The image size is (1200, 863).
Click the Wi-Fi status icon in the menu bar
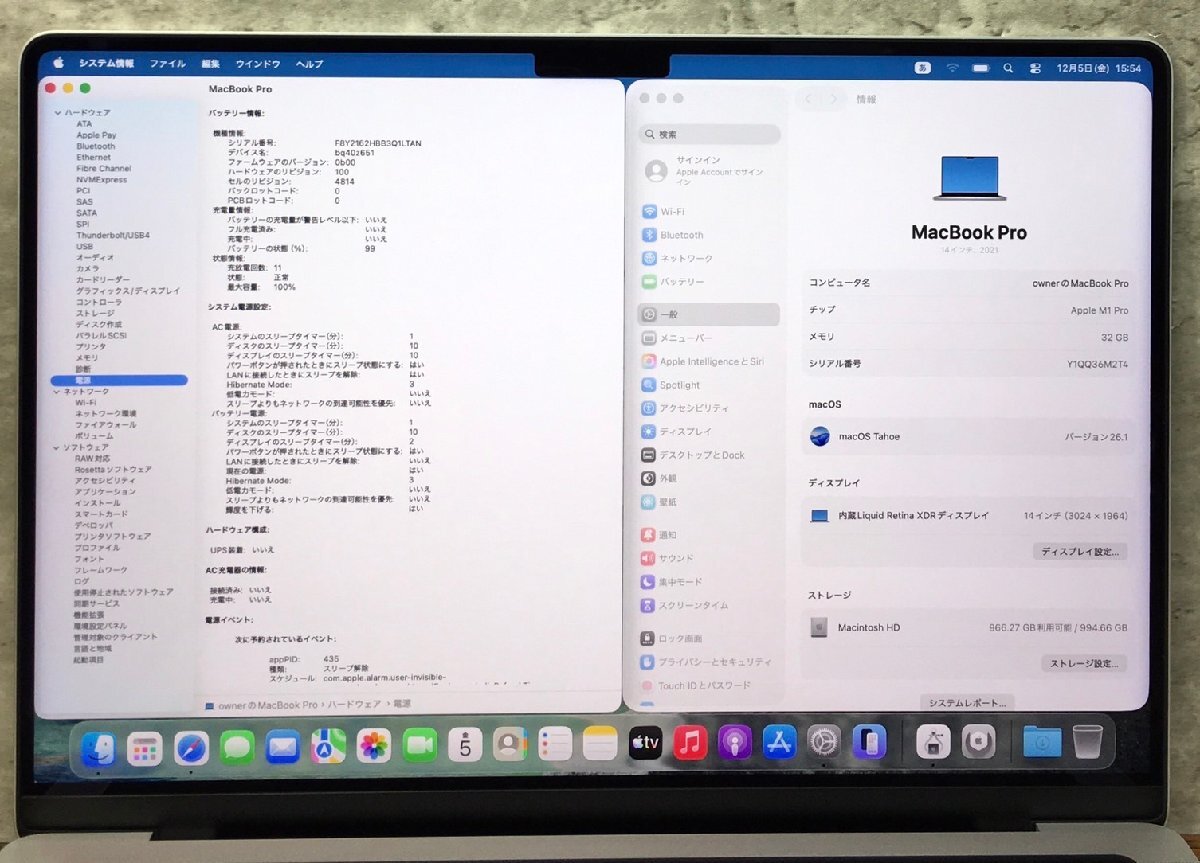click(952, 68)
